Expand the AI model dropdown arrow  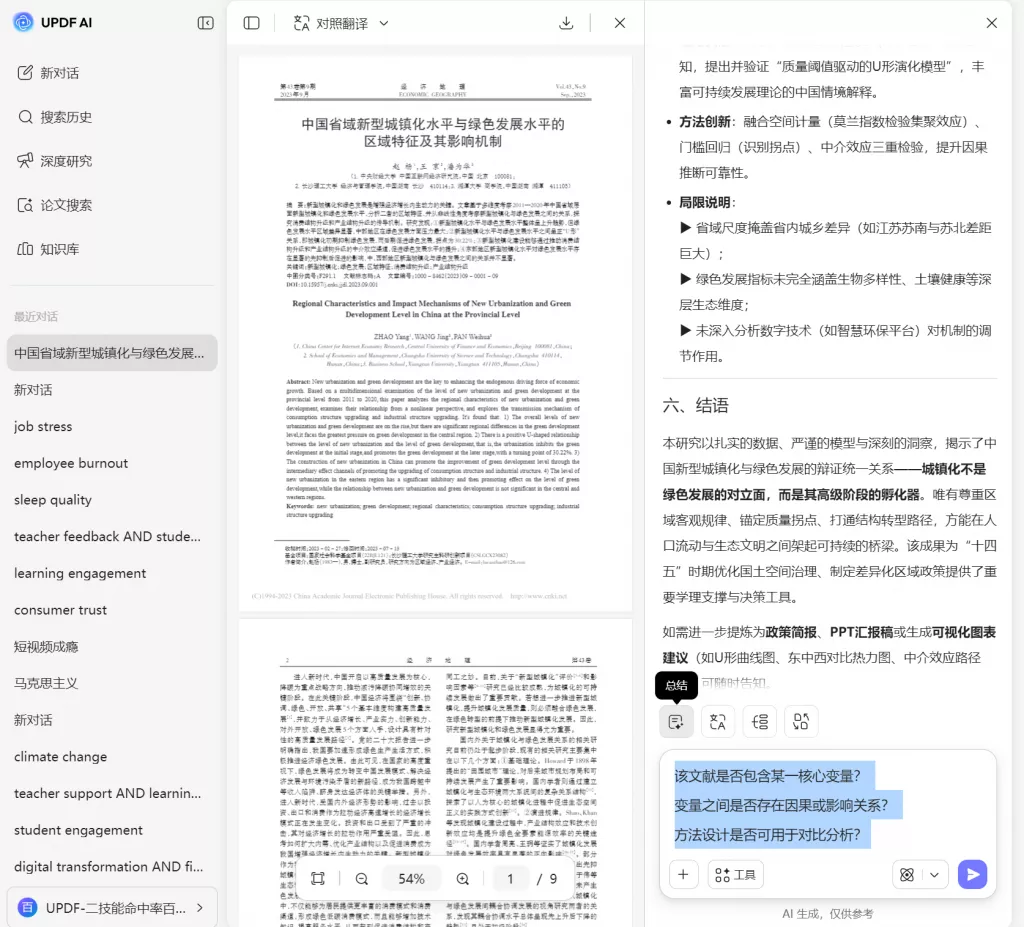(x=935, y=875)
